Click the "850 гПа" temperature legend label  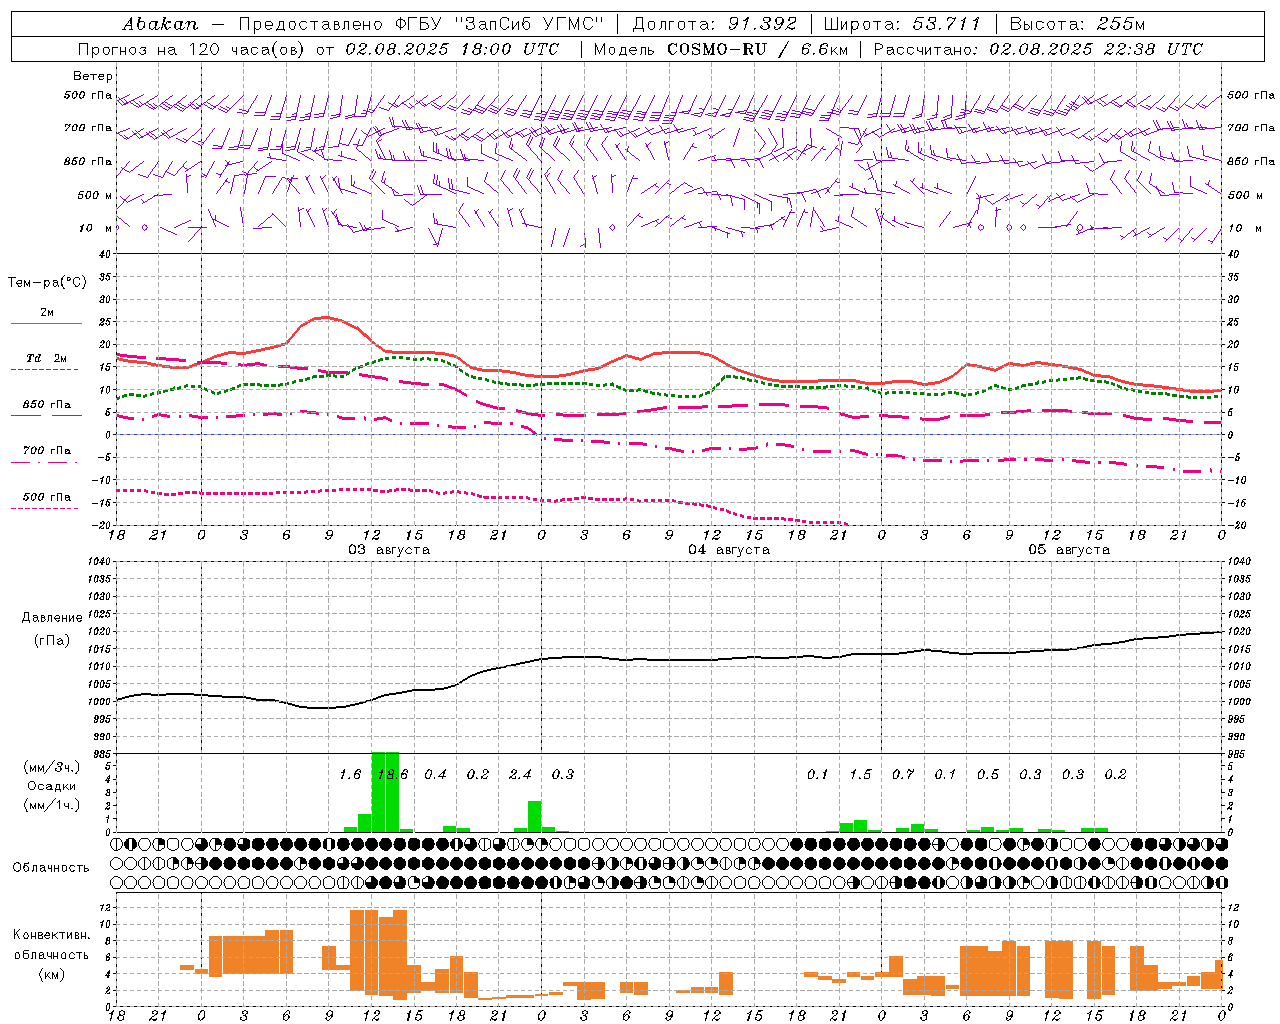(47, 405)
